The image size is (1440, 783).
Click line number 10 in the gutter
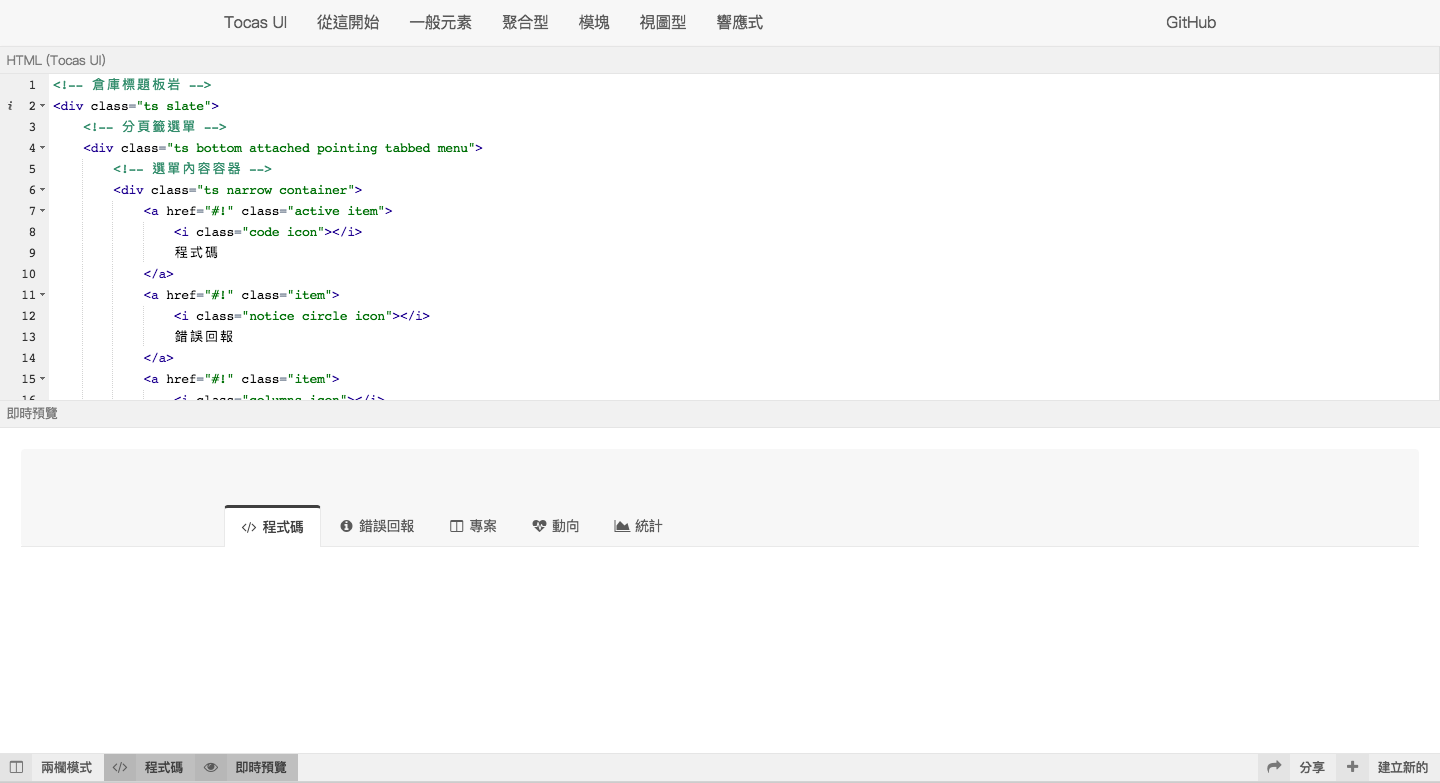pos(28,274)
